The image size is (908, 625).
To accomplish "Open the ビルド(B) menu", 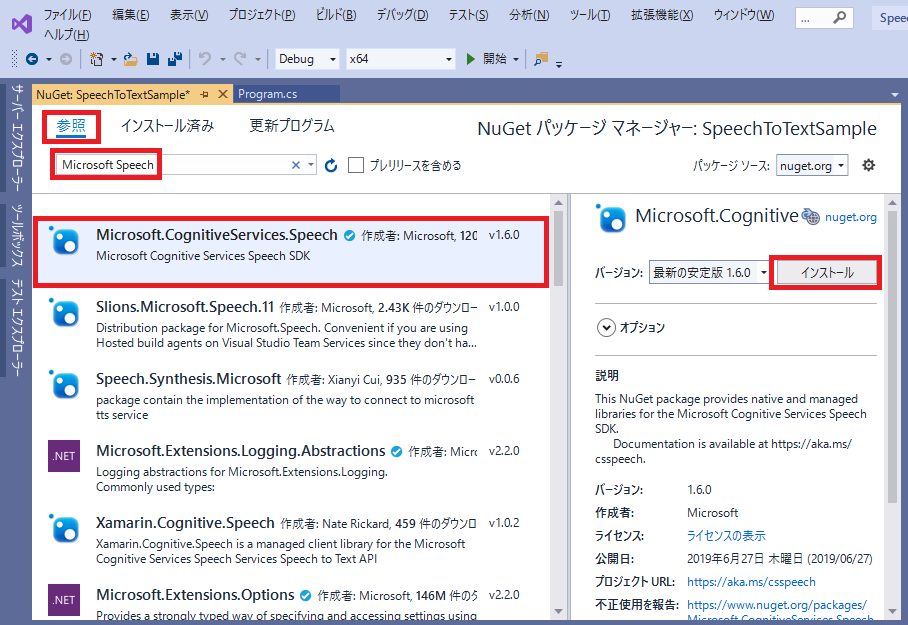I will 336,15.
